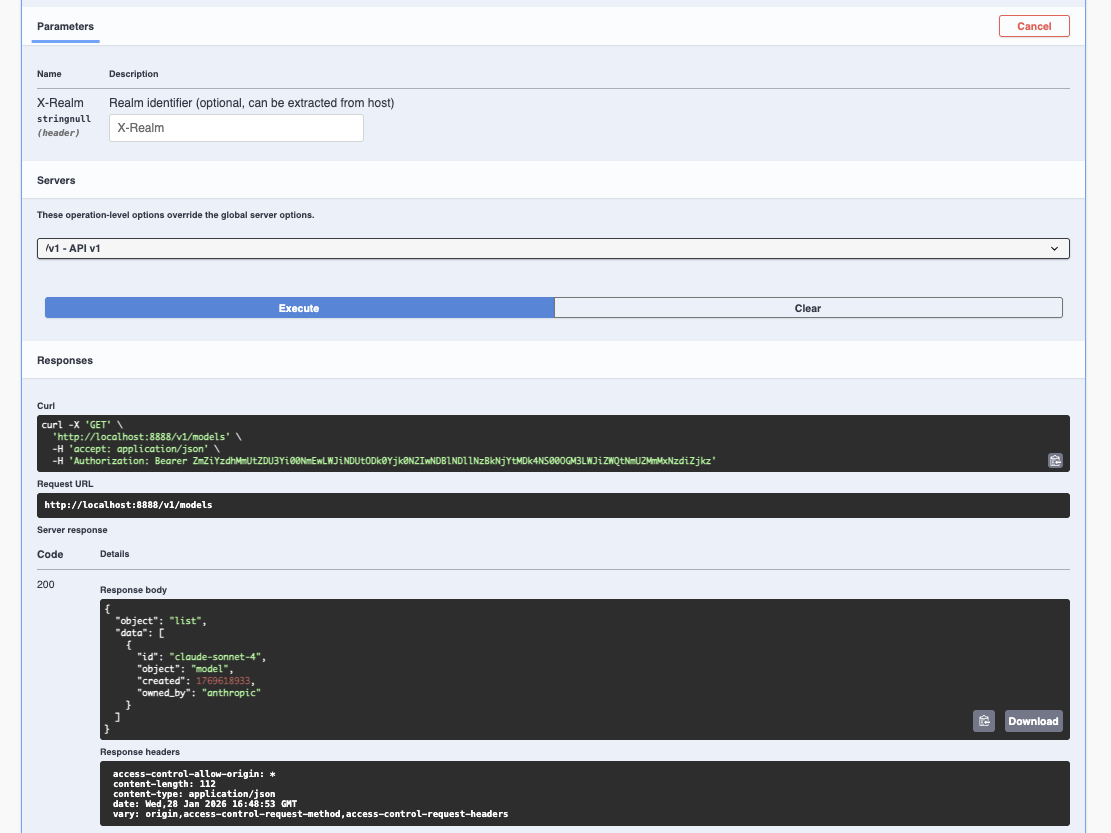Clear the executed response
Screen dimensions: 1111x833
[807, 308]
